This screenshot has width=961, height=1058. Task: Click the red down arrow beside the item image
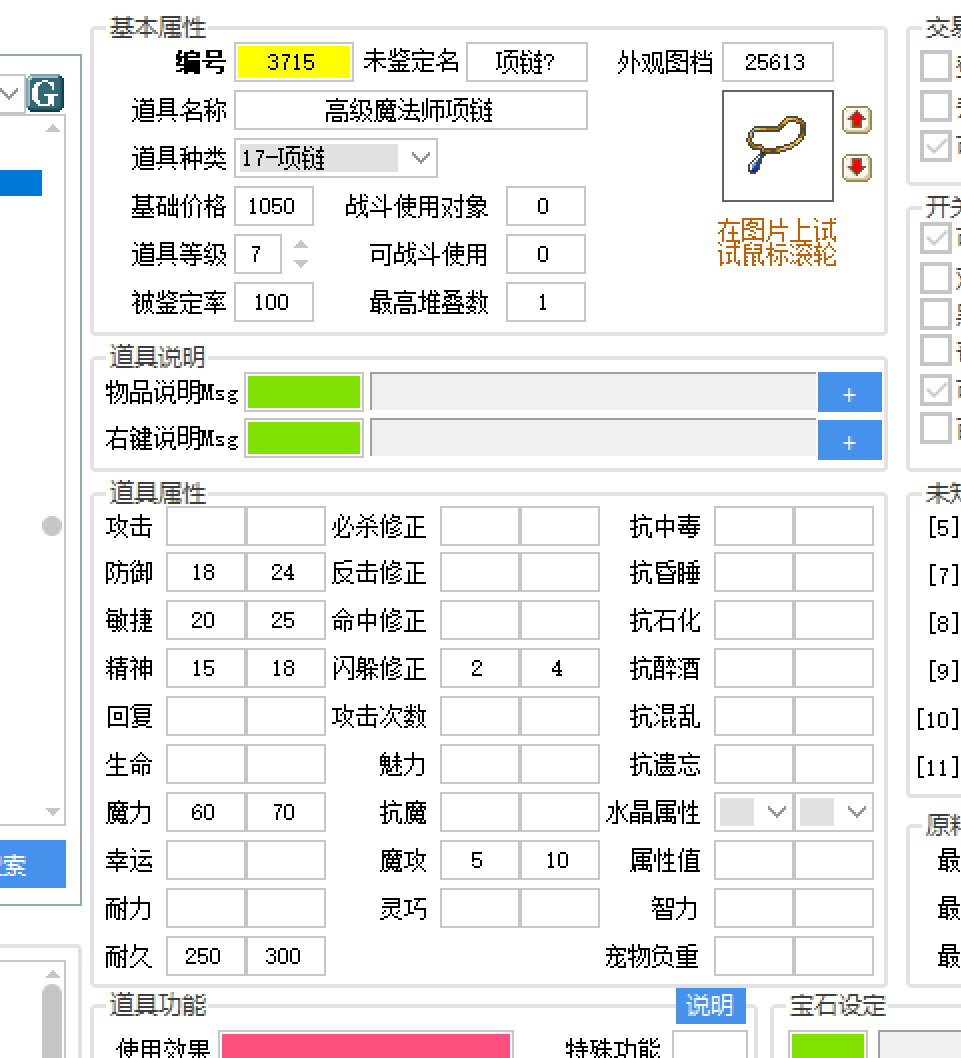coord(857,167)
